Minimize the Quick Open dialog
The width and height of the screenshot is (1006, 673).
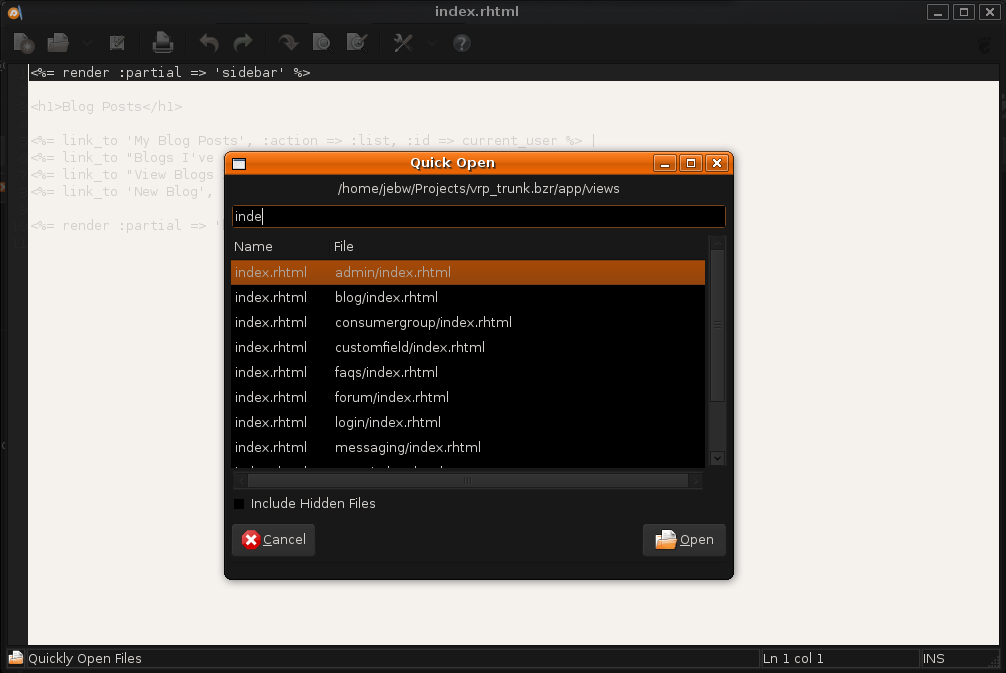click(x=665, y=164)
